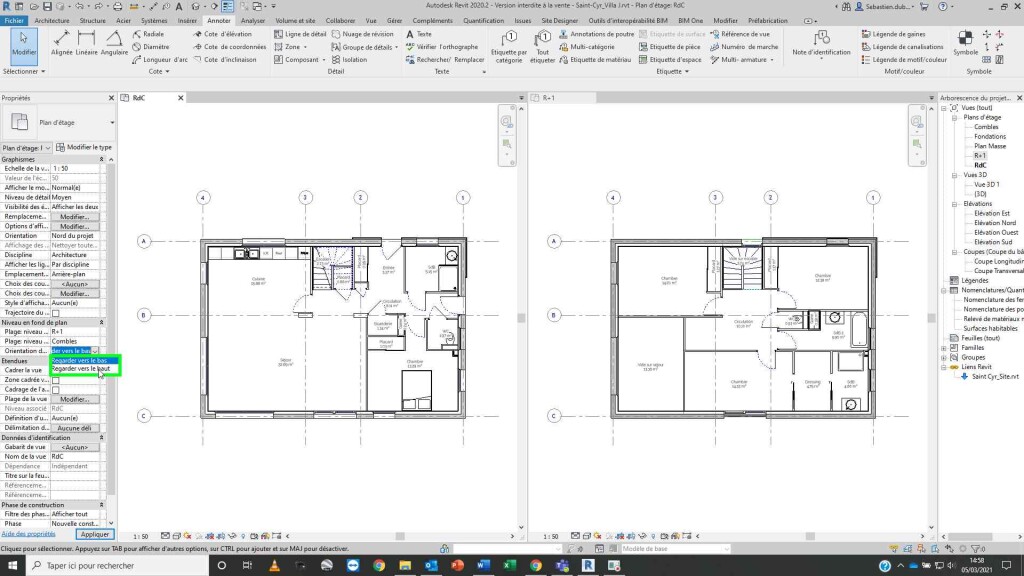Viewport: 1024px width, 576px height.
Task: Select the Alignée dimension tool
Action: click(x=62, y=42)
